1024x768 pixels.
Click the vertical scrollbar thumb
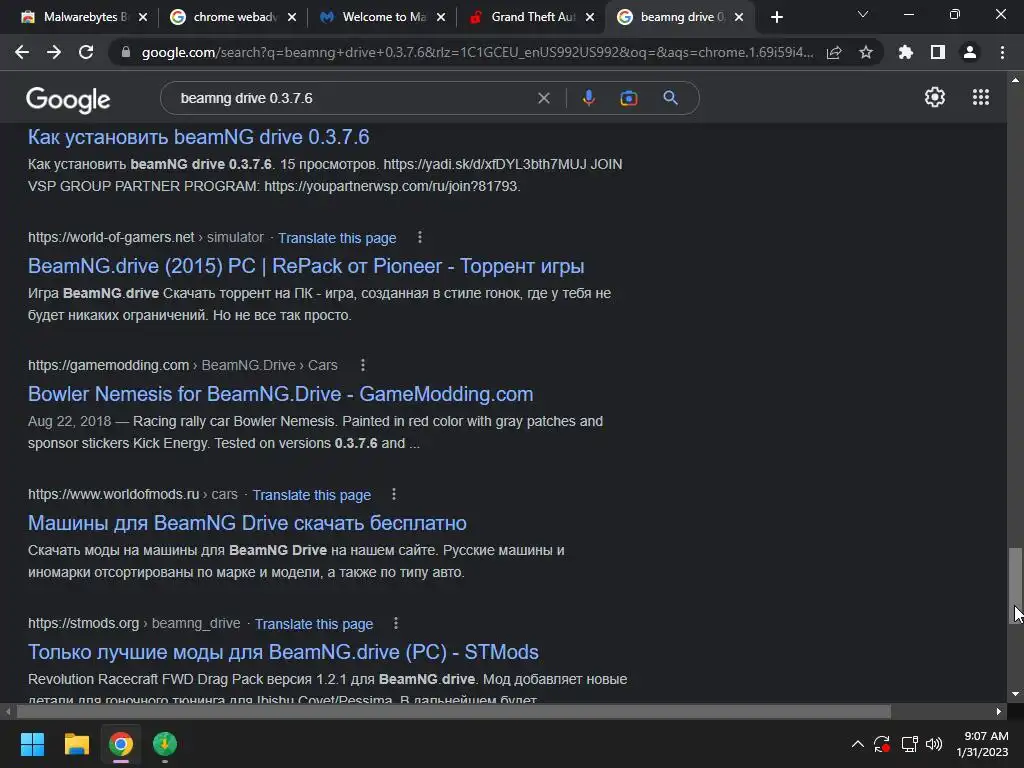click(x=1015, y=586)
